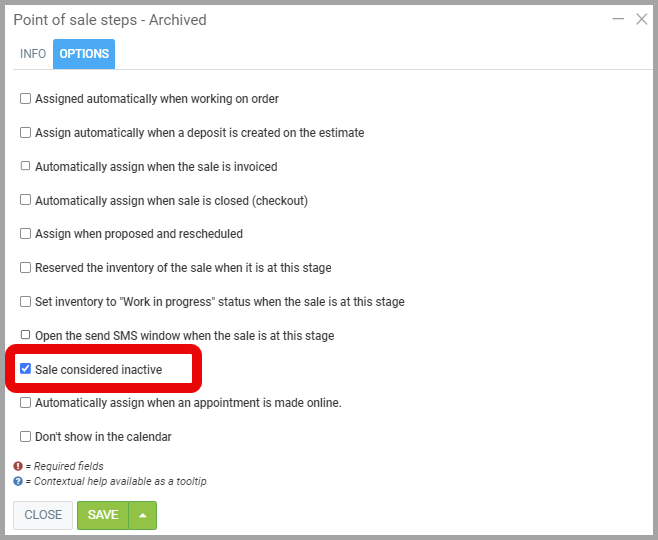Click the green SAVE button
658x540 pixels.
(103, 515)
